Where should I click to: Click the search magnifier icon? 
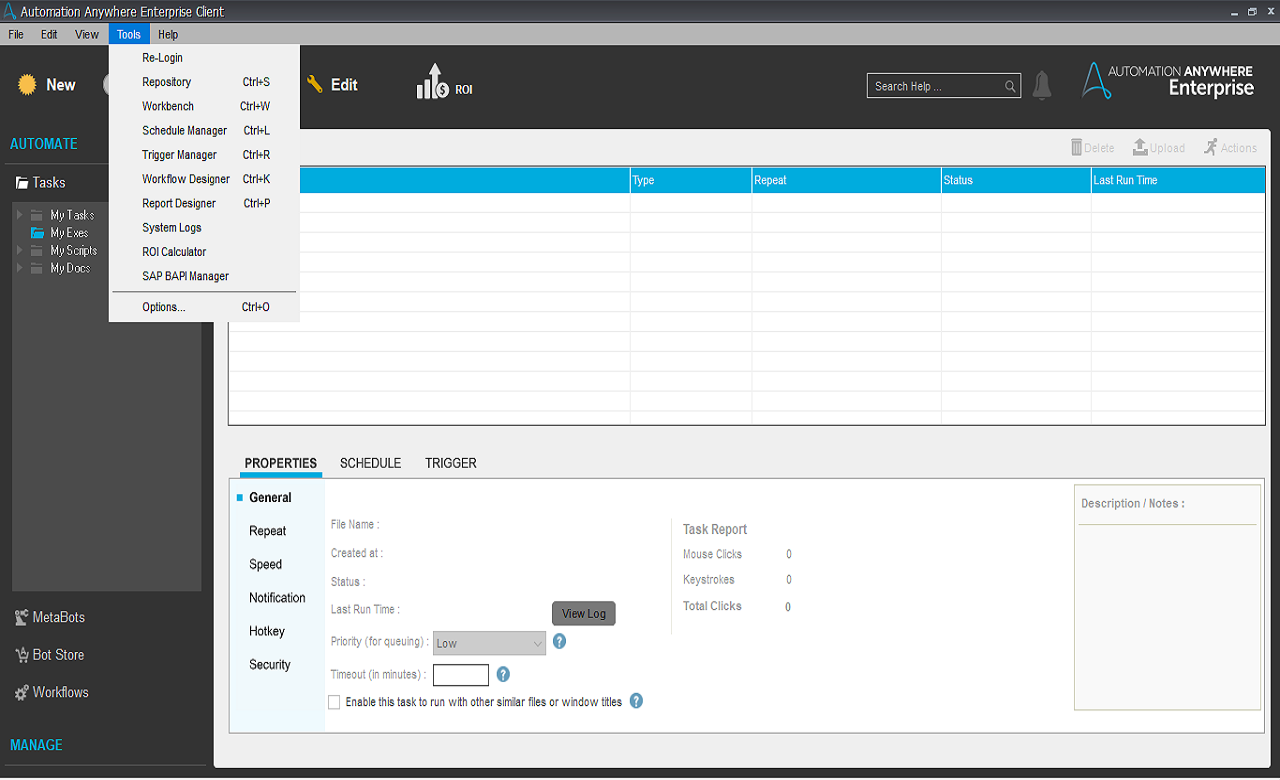(x=1010, y=87)
